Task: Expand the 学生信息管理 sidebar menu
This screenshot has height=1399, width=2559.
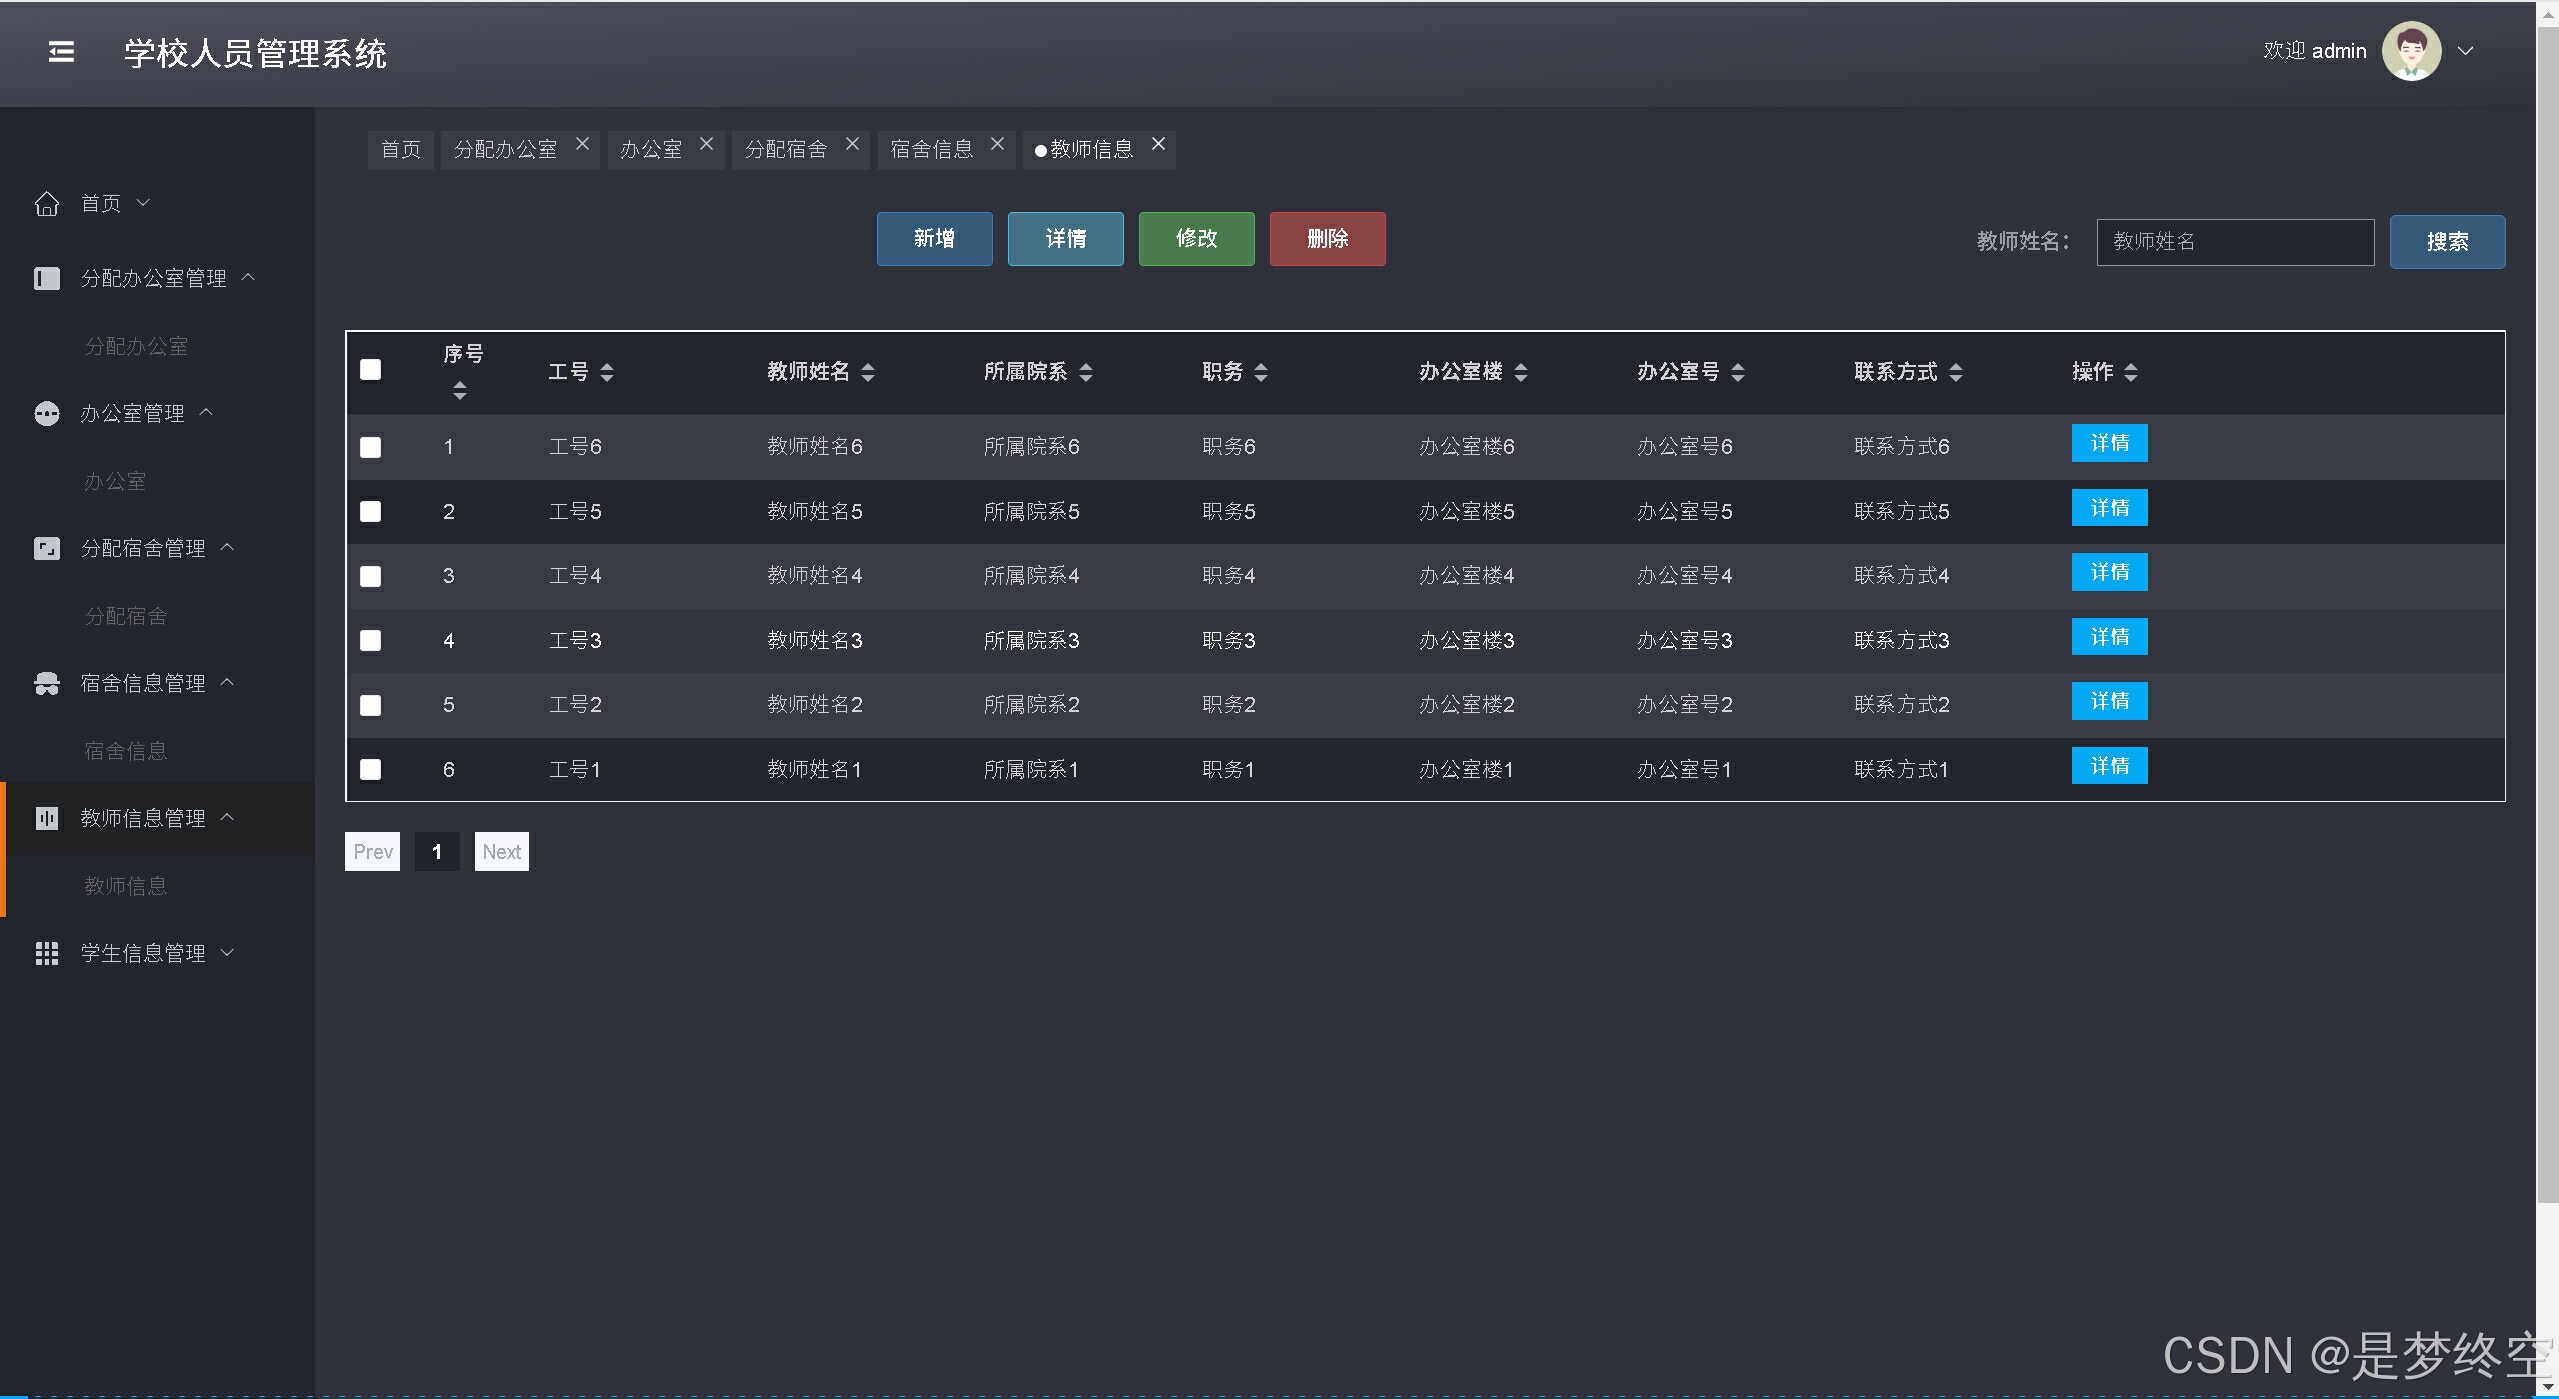Action: [143, 953]
